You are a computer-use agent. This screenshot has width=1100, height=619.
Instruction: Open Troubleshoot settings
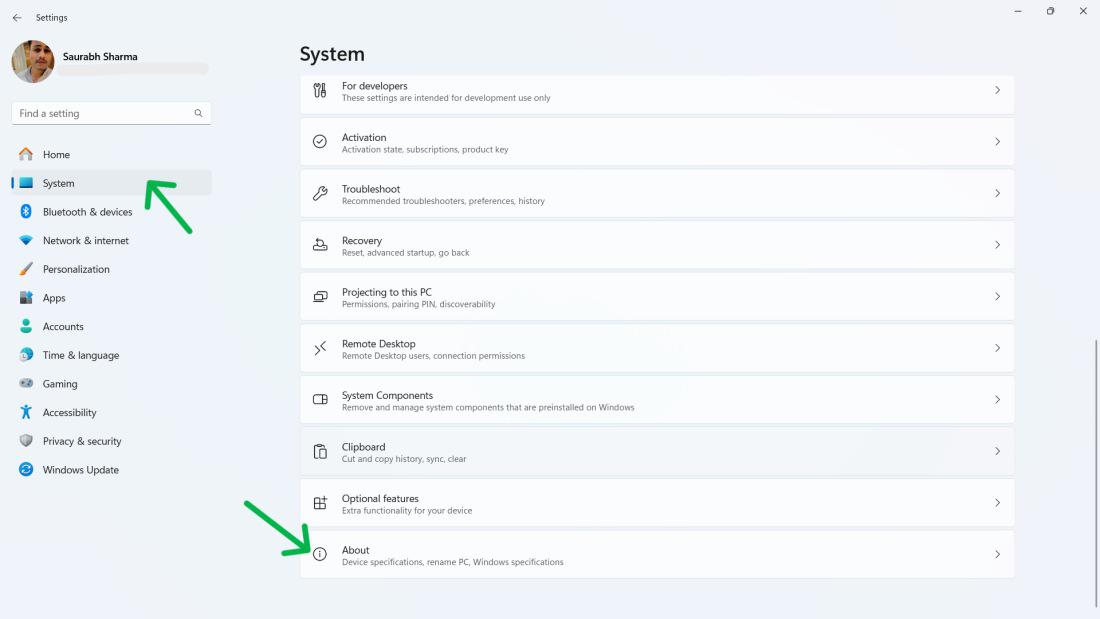click(655, 193)
